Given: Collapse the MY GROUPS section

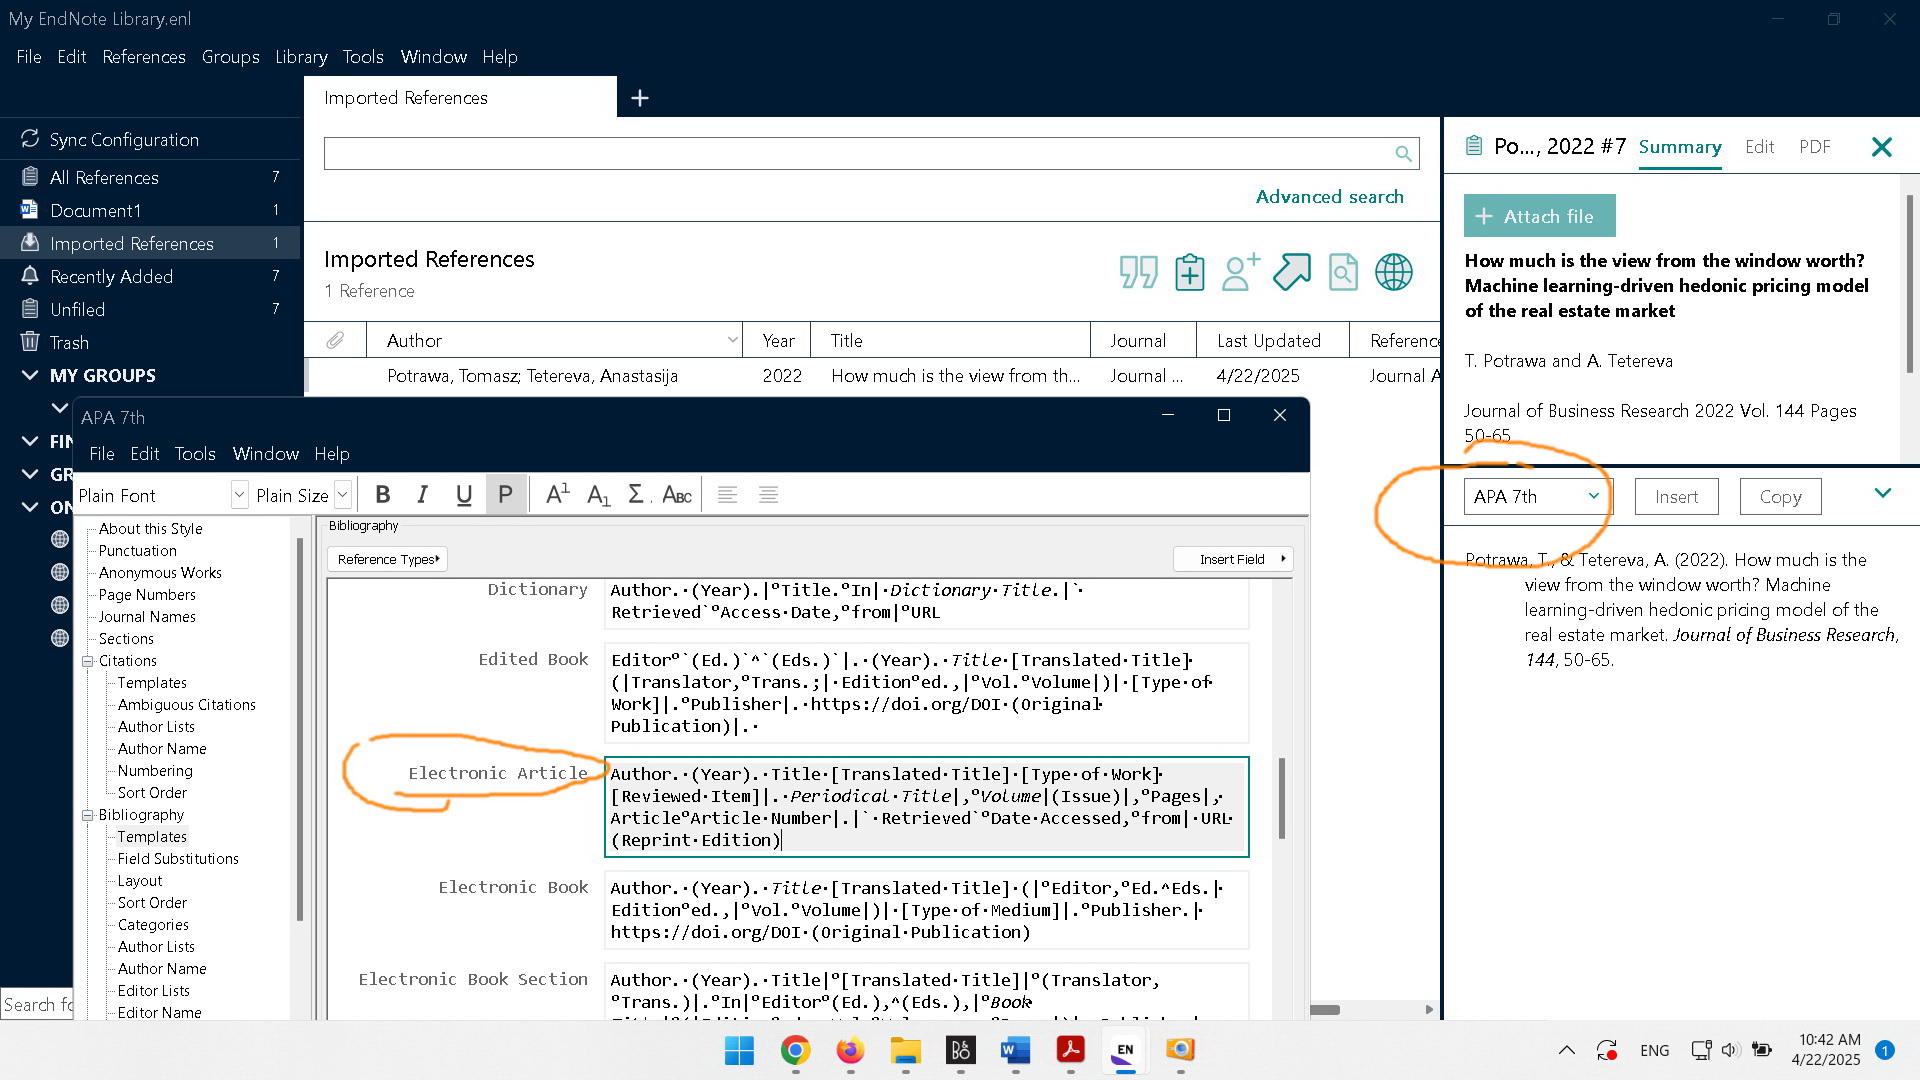Looking at the screenshot, I should tap(30, 376).
